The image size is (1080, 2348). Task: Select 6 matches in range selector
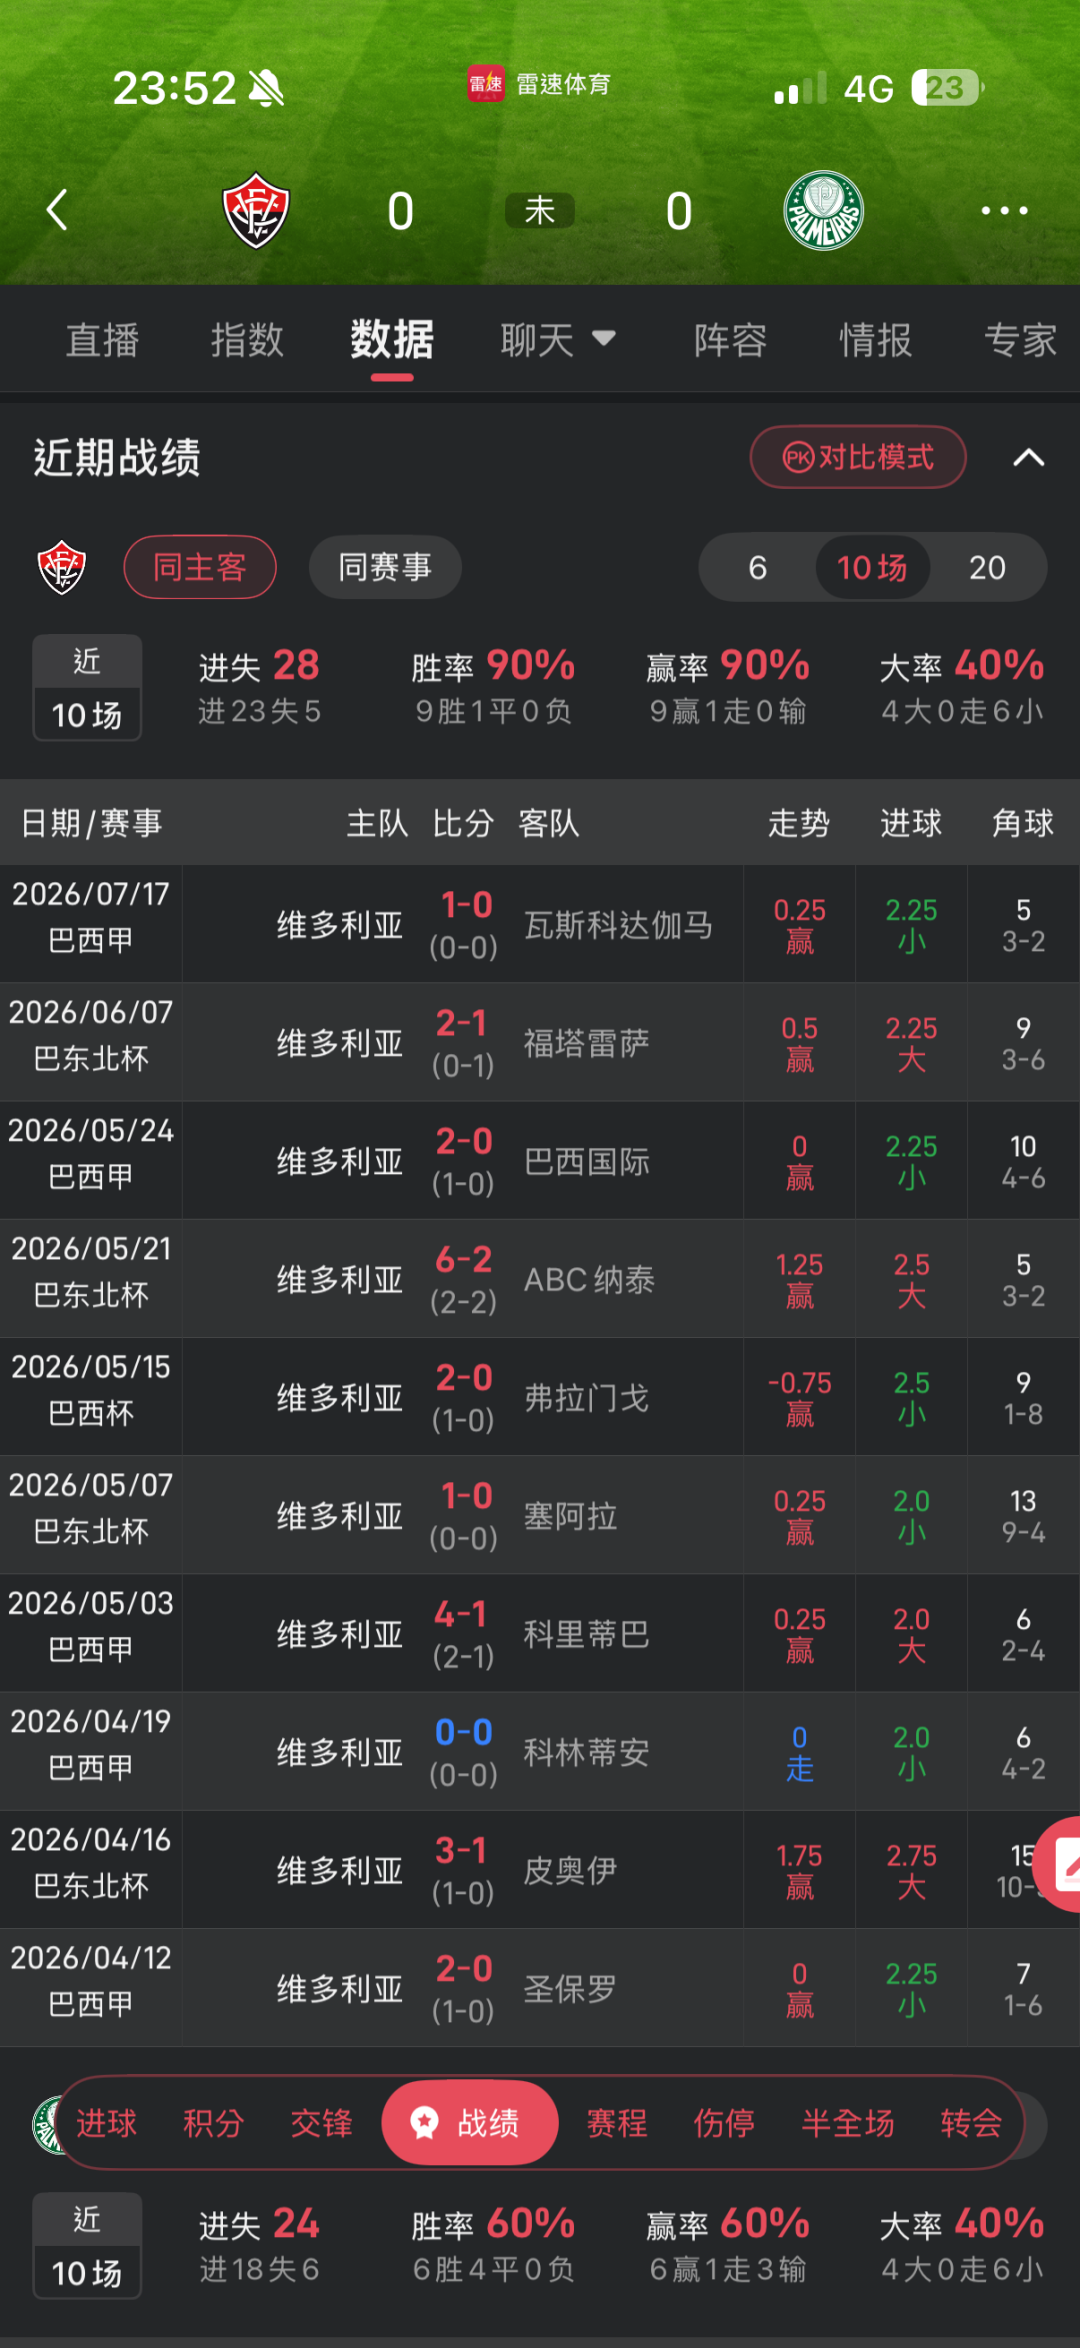[x=758, y=567]
